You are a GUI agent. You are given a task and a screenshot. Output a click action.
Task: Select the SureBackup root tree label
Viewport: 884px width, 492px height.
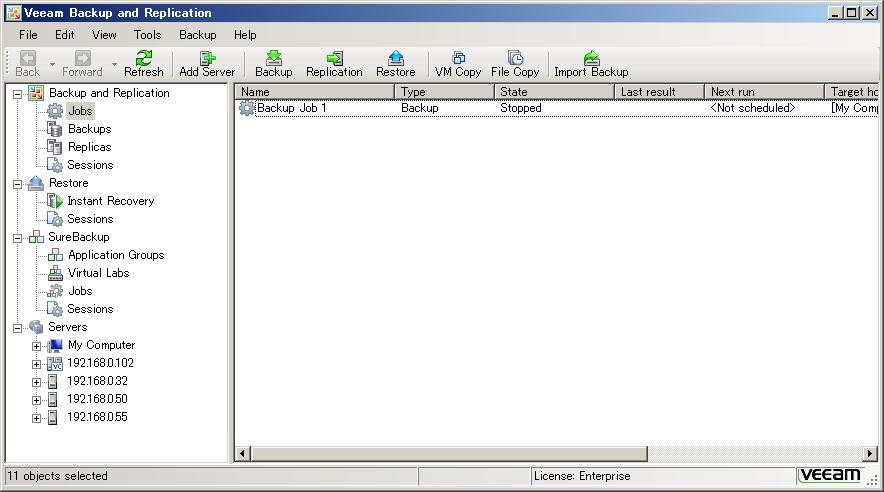click(x=79, y=237)
